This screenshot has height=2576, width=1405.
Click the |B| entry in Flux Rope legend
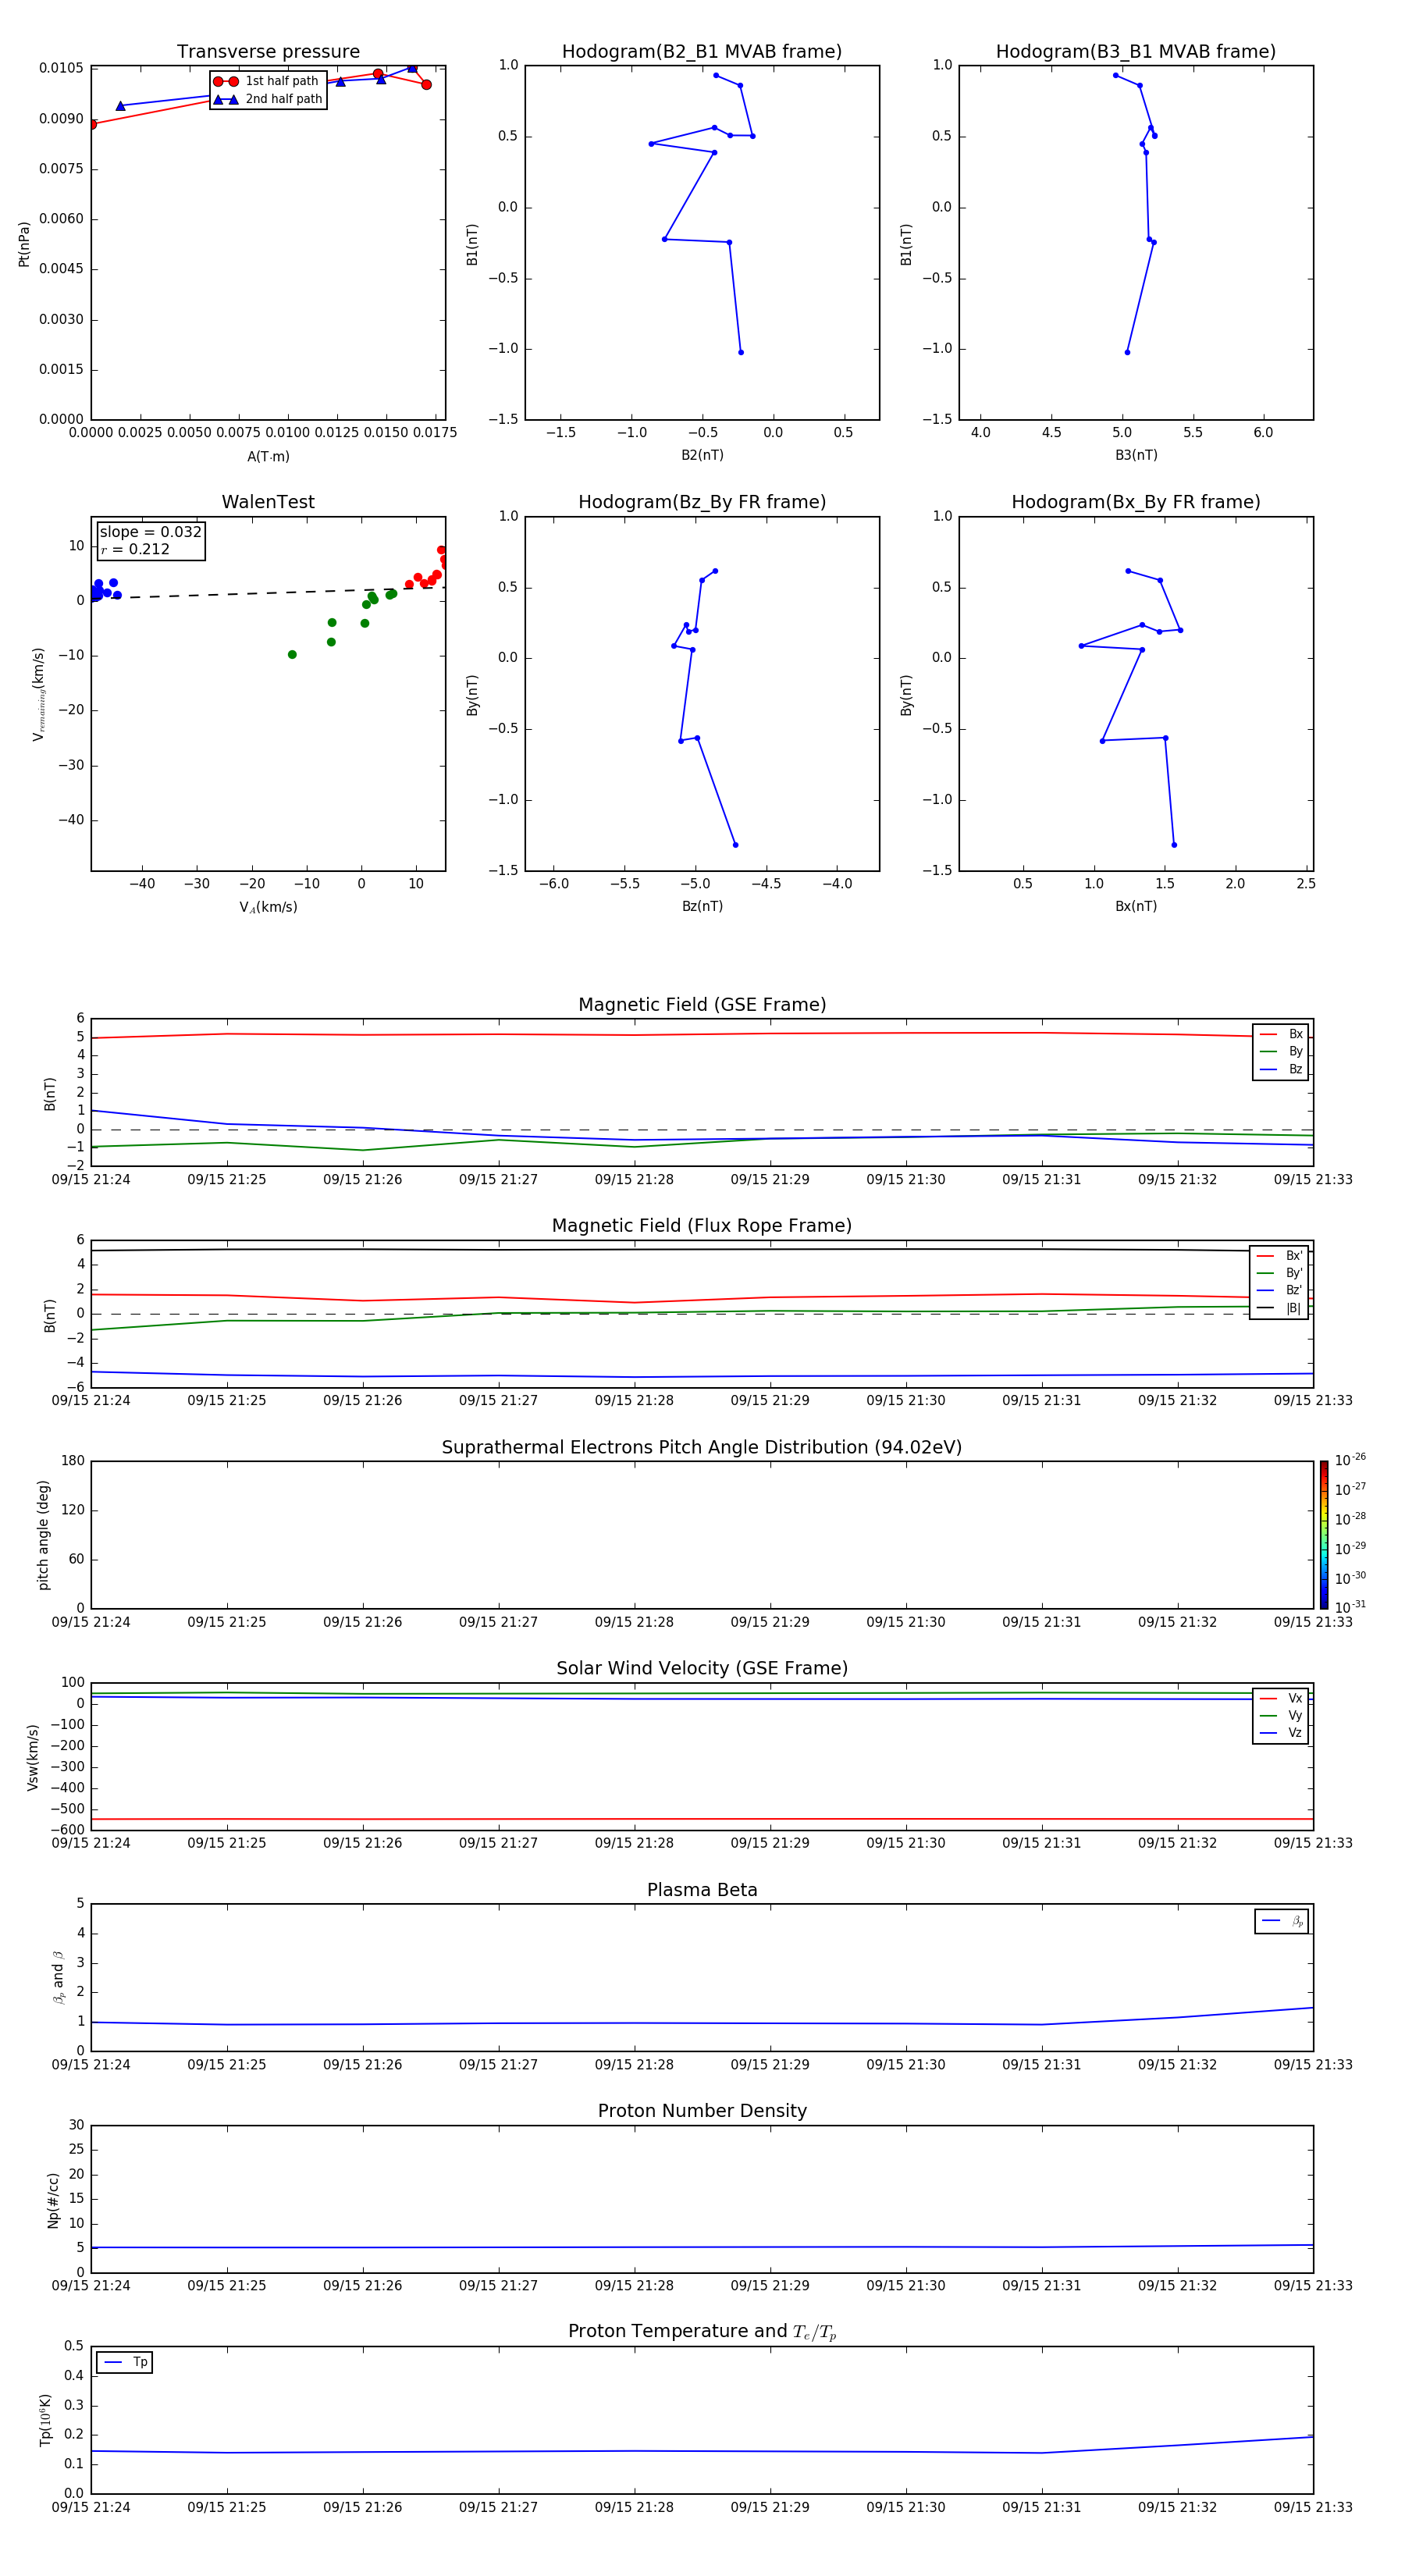coord(1279,1309)
